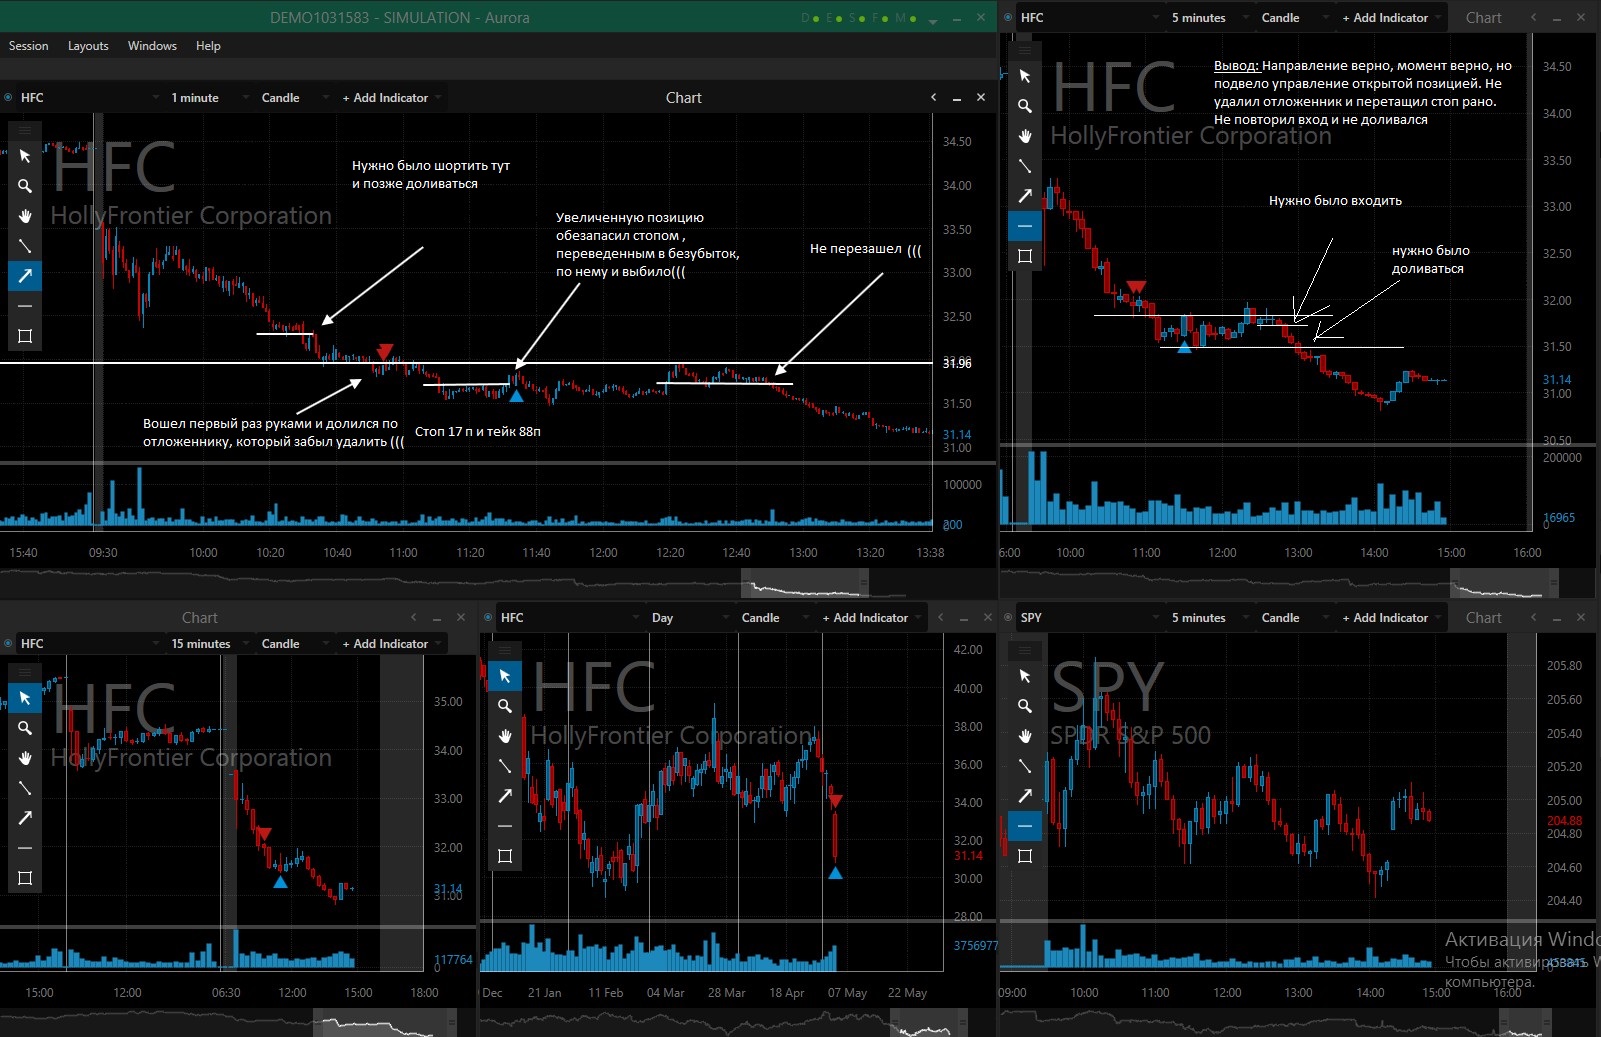The width and height of the screenshot is (1601, 1037).
Task: Pick hand tool in HFC 5 minutes chart
Action: click(x=1025, y=136)
